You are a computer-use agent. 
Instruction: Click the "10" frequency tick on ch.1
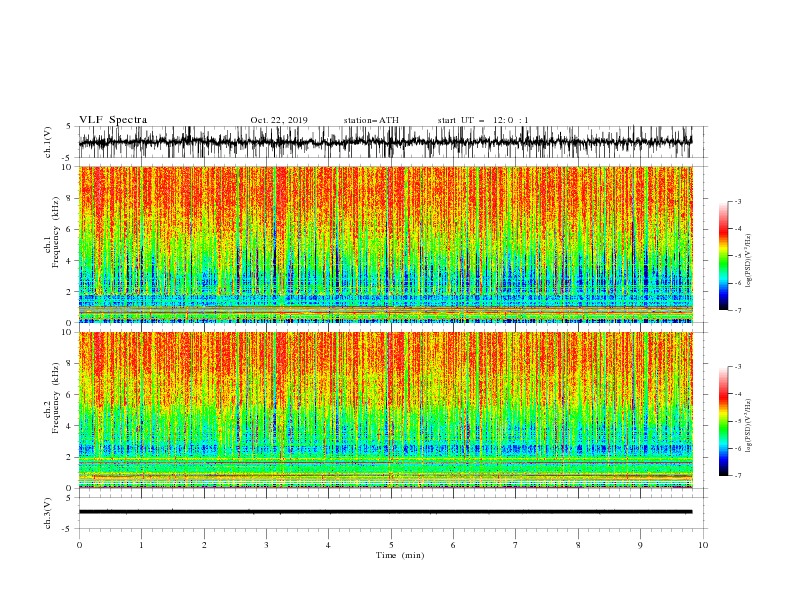67,167
